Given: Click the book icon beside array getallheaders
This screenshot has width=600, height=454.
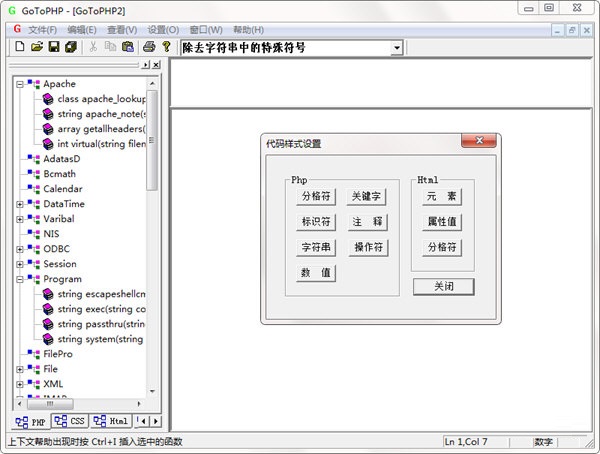Looking at the screenshot, I should (x=48, y=129).
